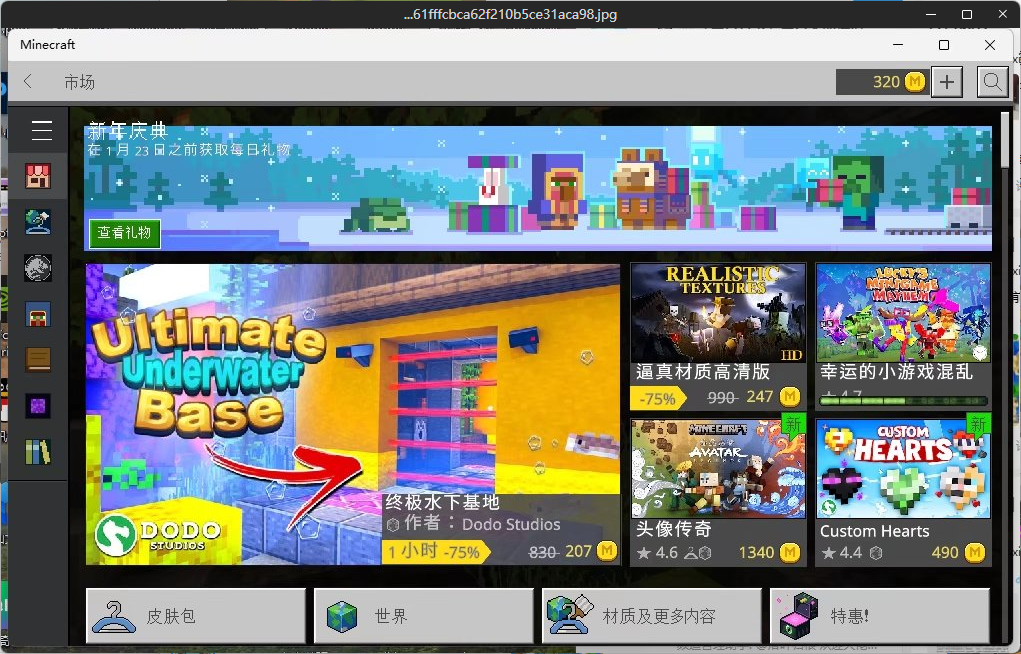Click the Minecoin icon beside price 247
The width and height of the screenshot is (1021, 654).
pos(790,396)
